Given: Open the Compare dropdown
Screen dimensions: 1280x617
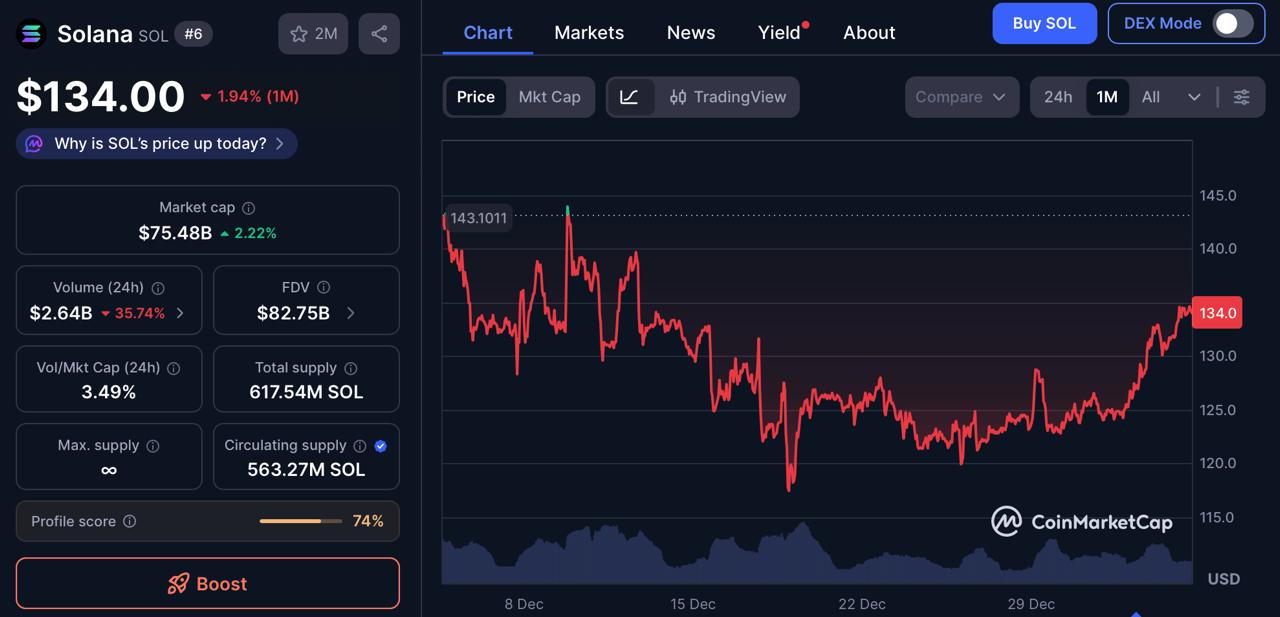Looking at the screenshot, I should tap(961, 97).
